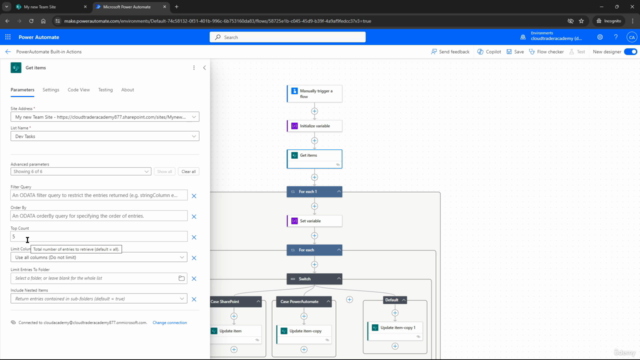Remove the Order By parameter

(194, 217)
